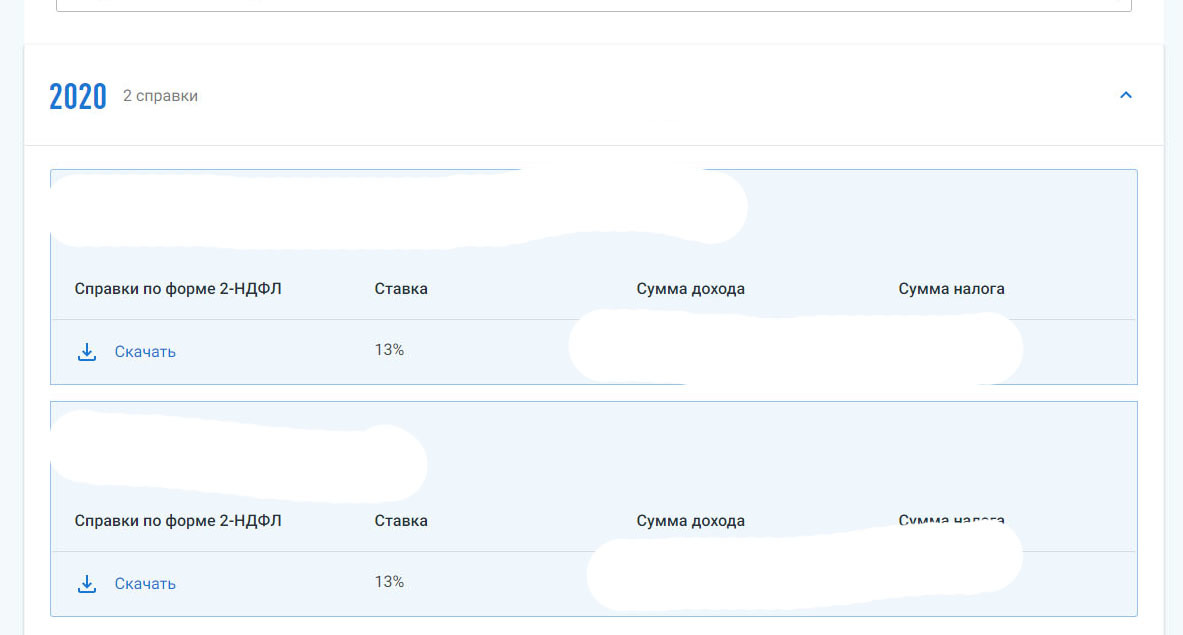
Task: Select the 2020 year heading
Action: click(x=78, y=97)
